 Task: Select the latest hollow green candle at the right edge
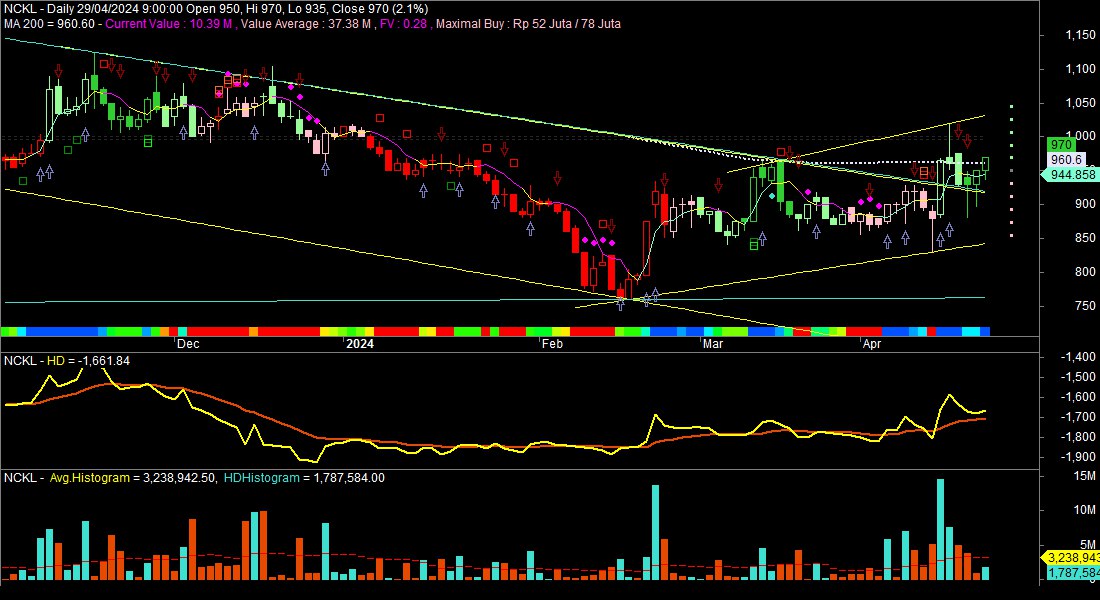985,164
